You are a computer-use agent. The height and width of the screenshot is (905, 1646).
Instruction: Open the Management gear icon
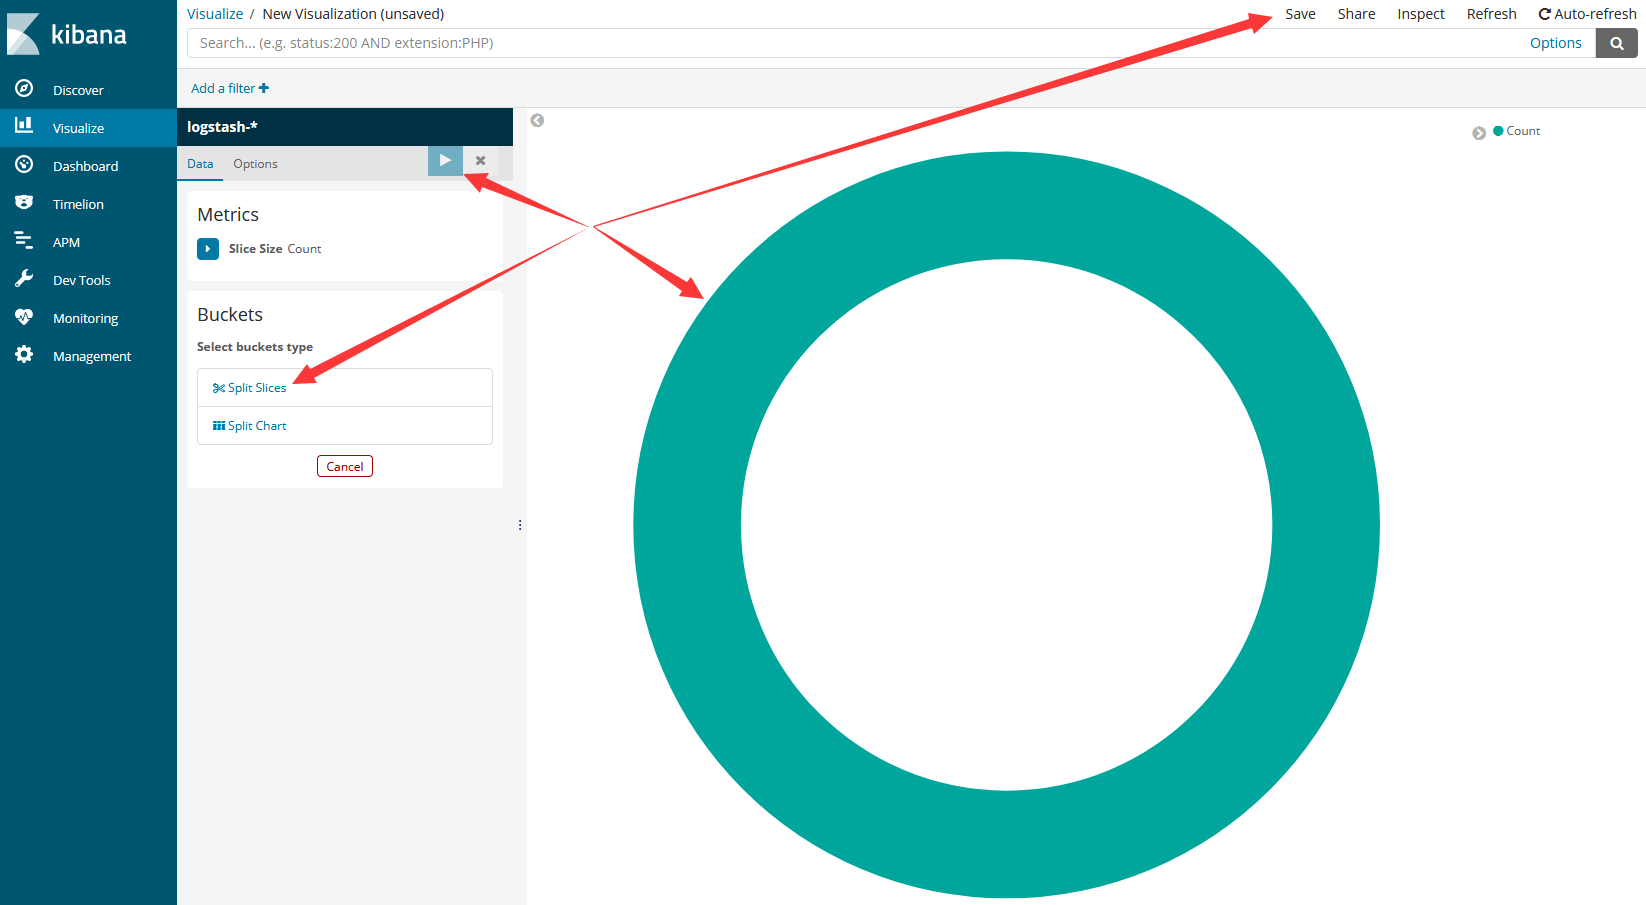(24, 355)
